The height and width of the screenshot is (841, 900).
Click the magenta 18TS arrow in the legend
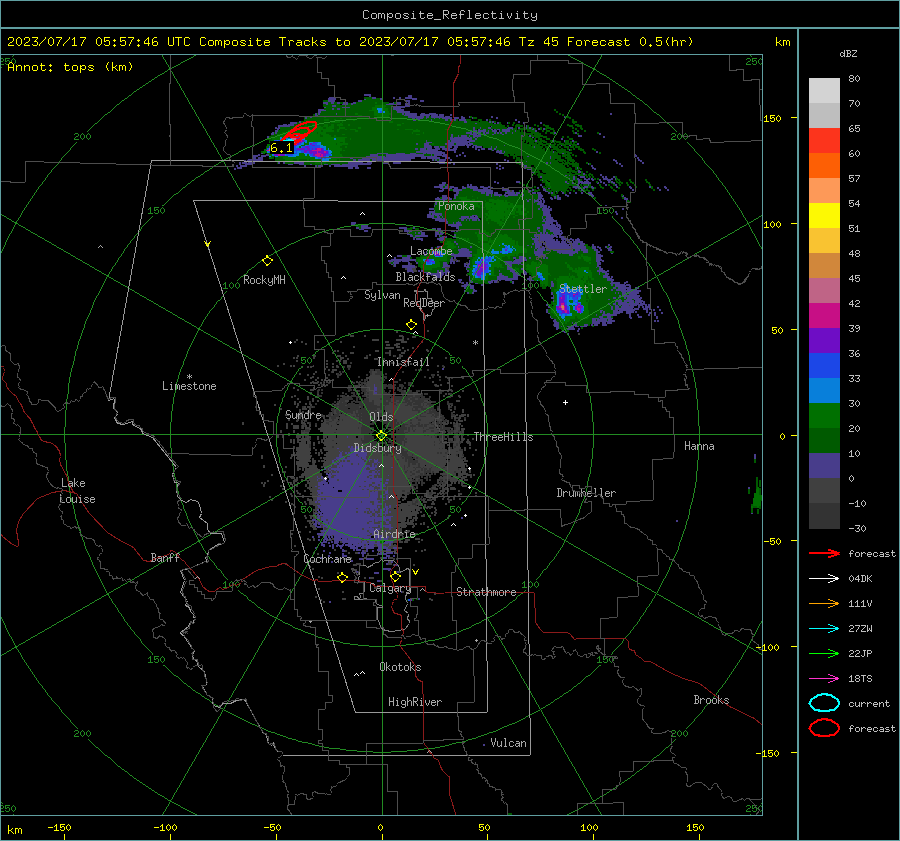pyautogui.click(x=824, y=679)
